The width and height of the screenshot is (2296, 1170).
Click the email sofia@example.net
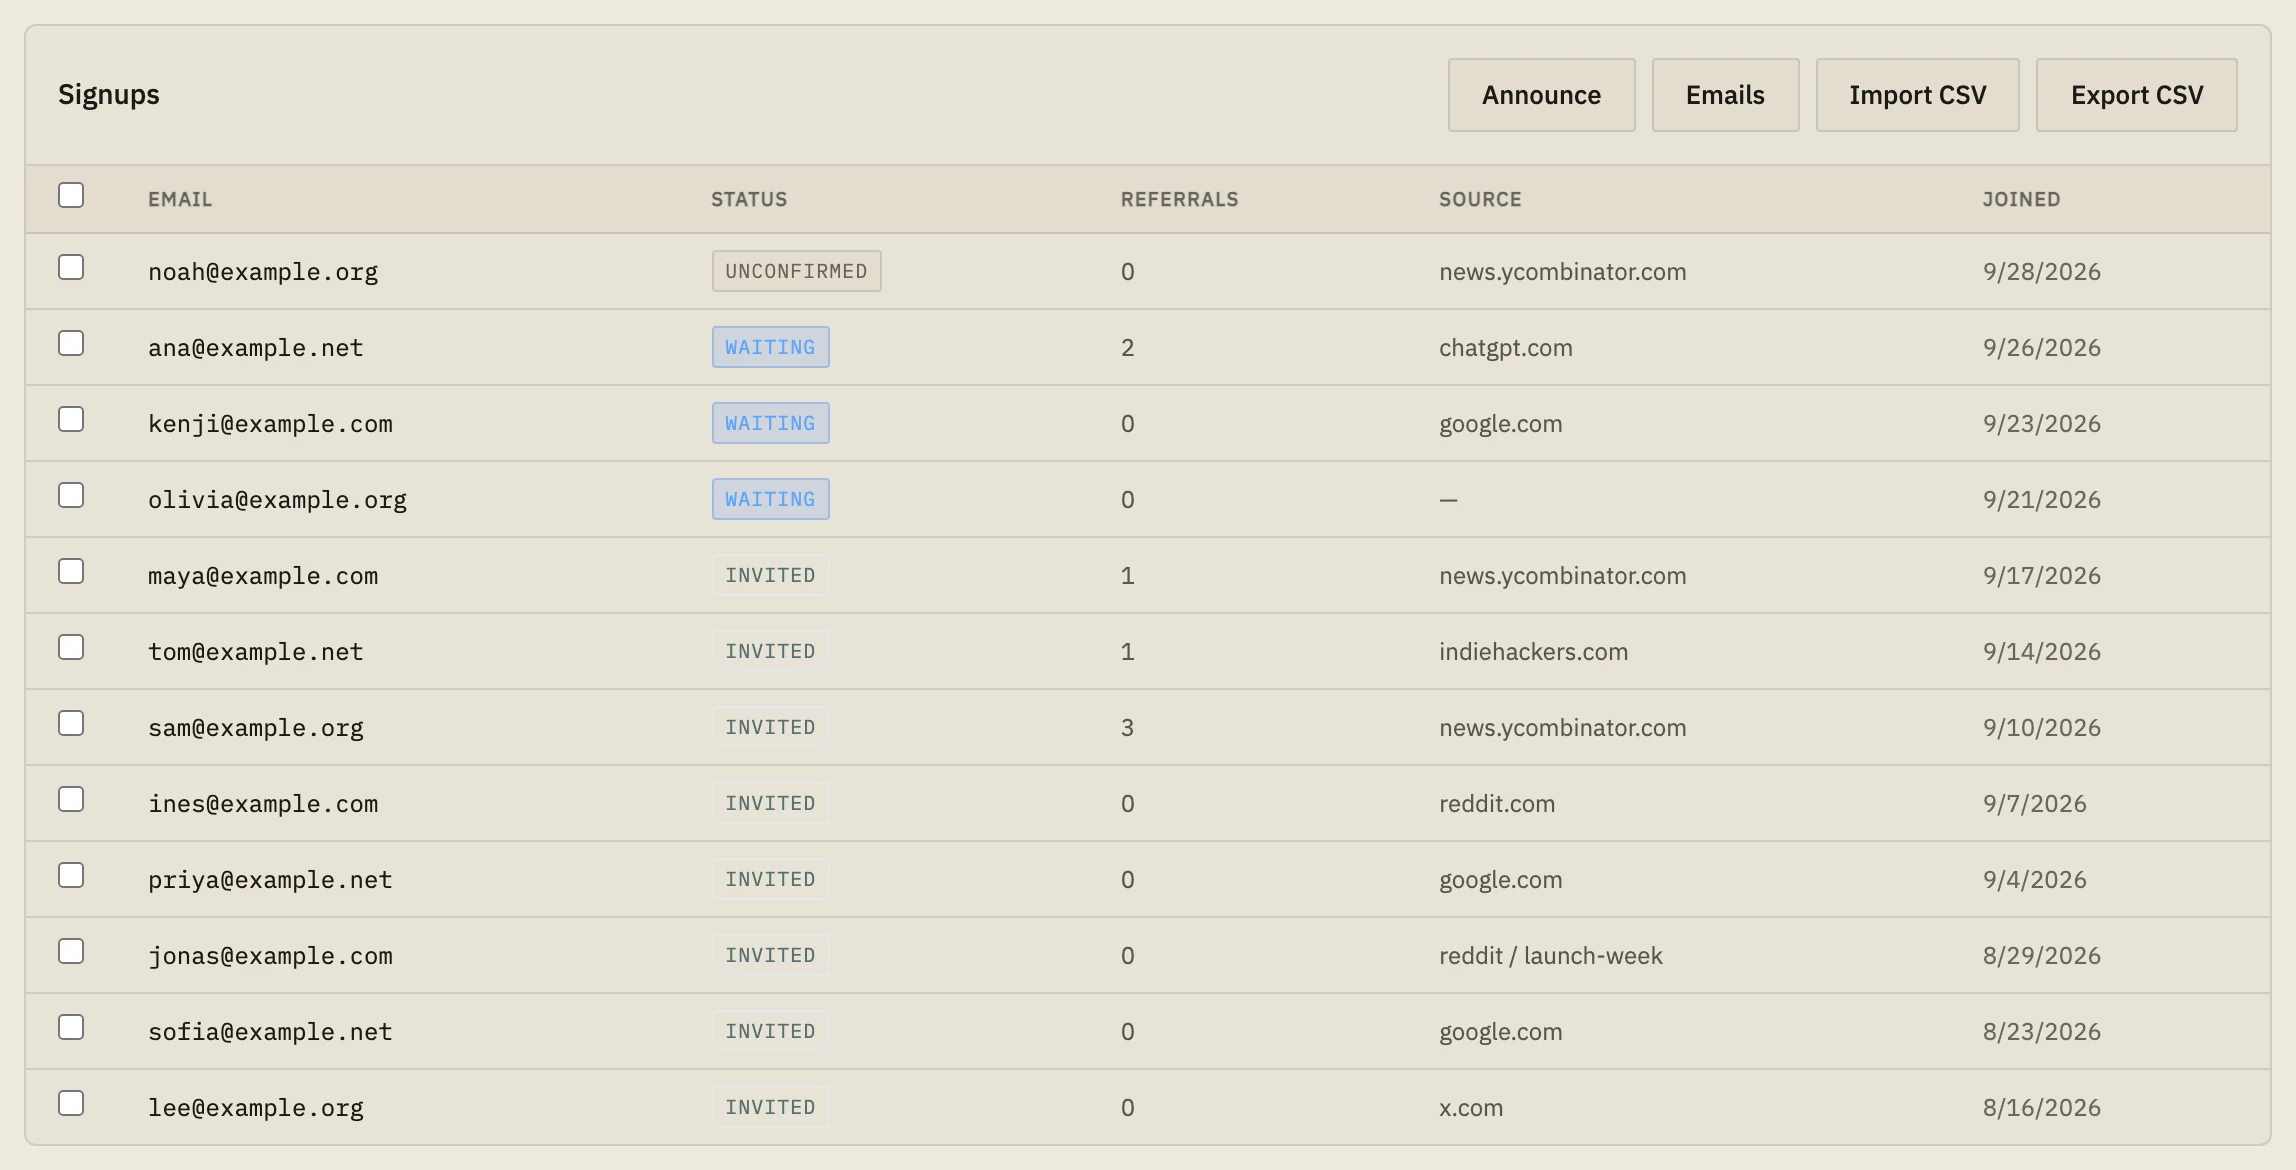(270, 1032)
